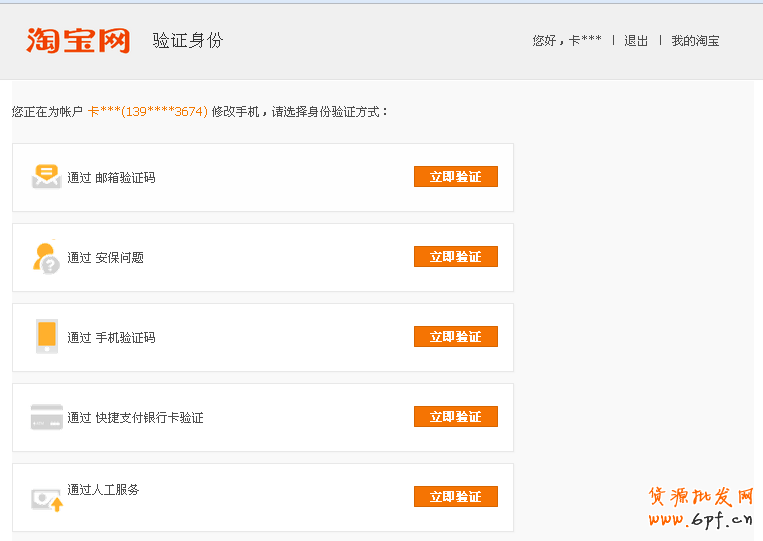Screen dimensions: 763x541
Task: Click the security question person icon
Action: pyautogui.click(x=46, y=257)
